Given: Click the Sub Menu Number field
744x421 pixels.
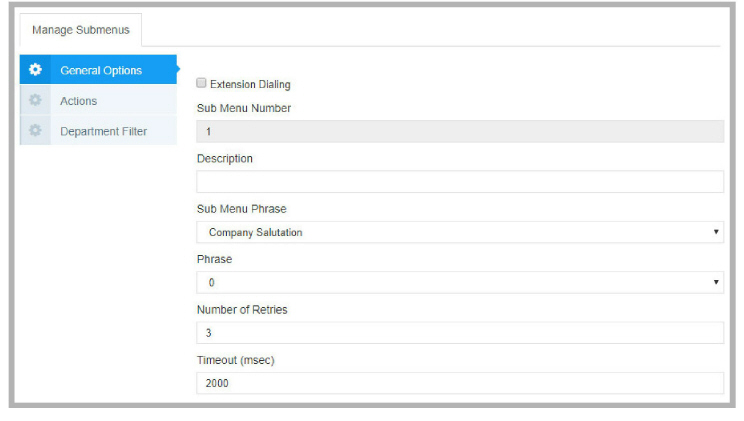Looking at the screenshot, I should tap(460, 131).
